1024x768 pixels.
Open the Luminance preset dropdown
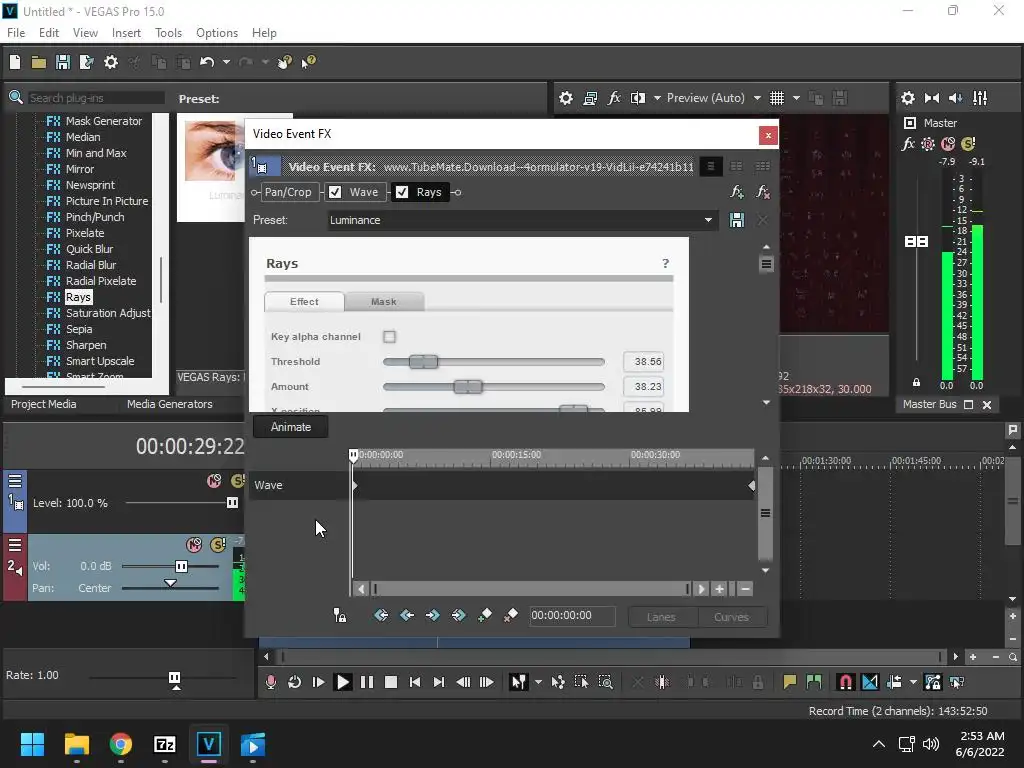(708, 220)
